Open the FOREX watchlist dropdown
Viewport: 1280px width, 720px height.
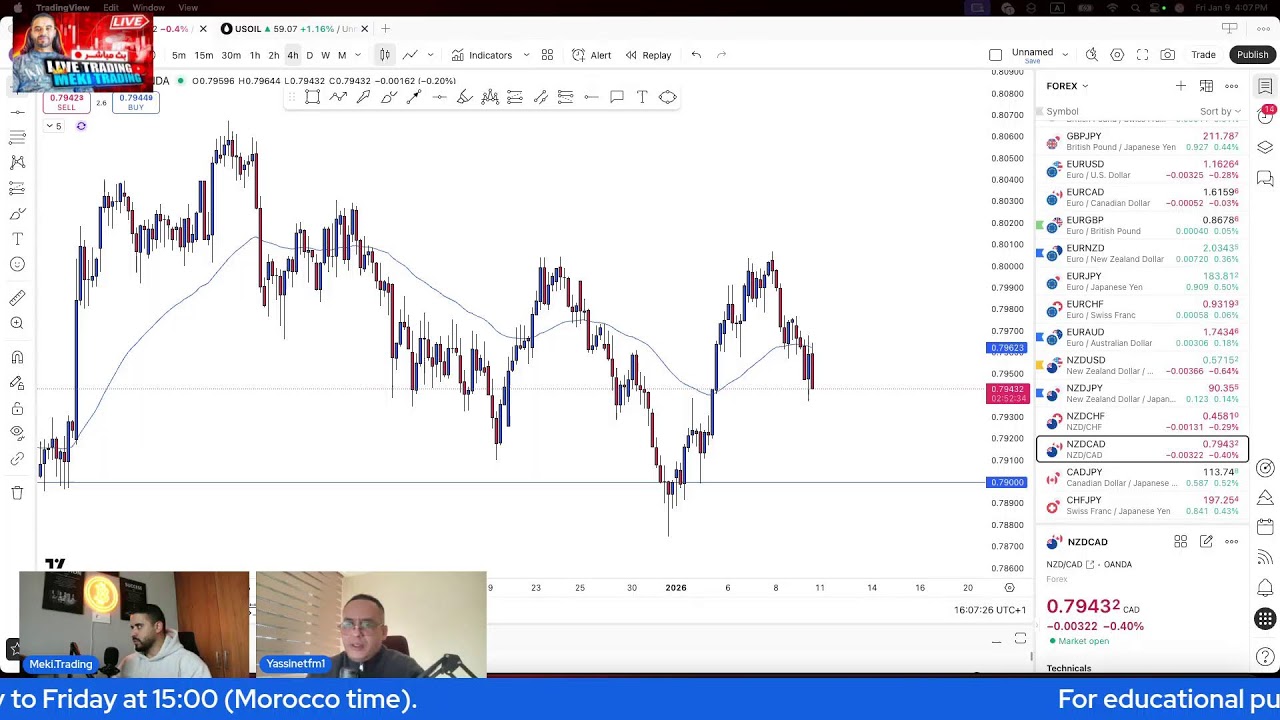coord(1067,86)
